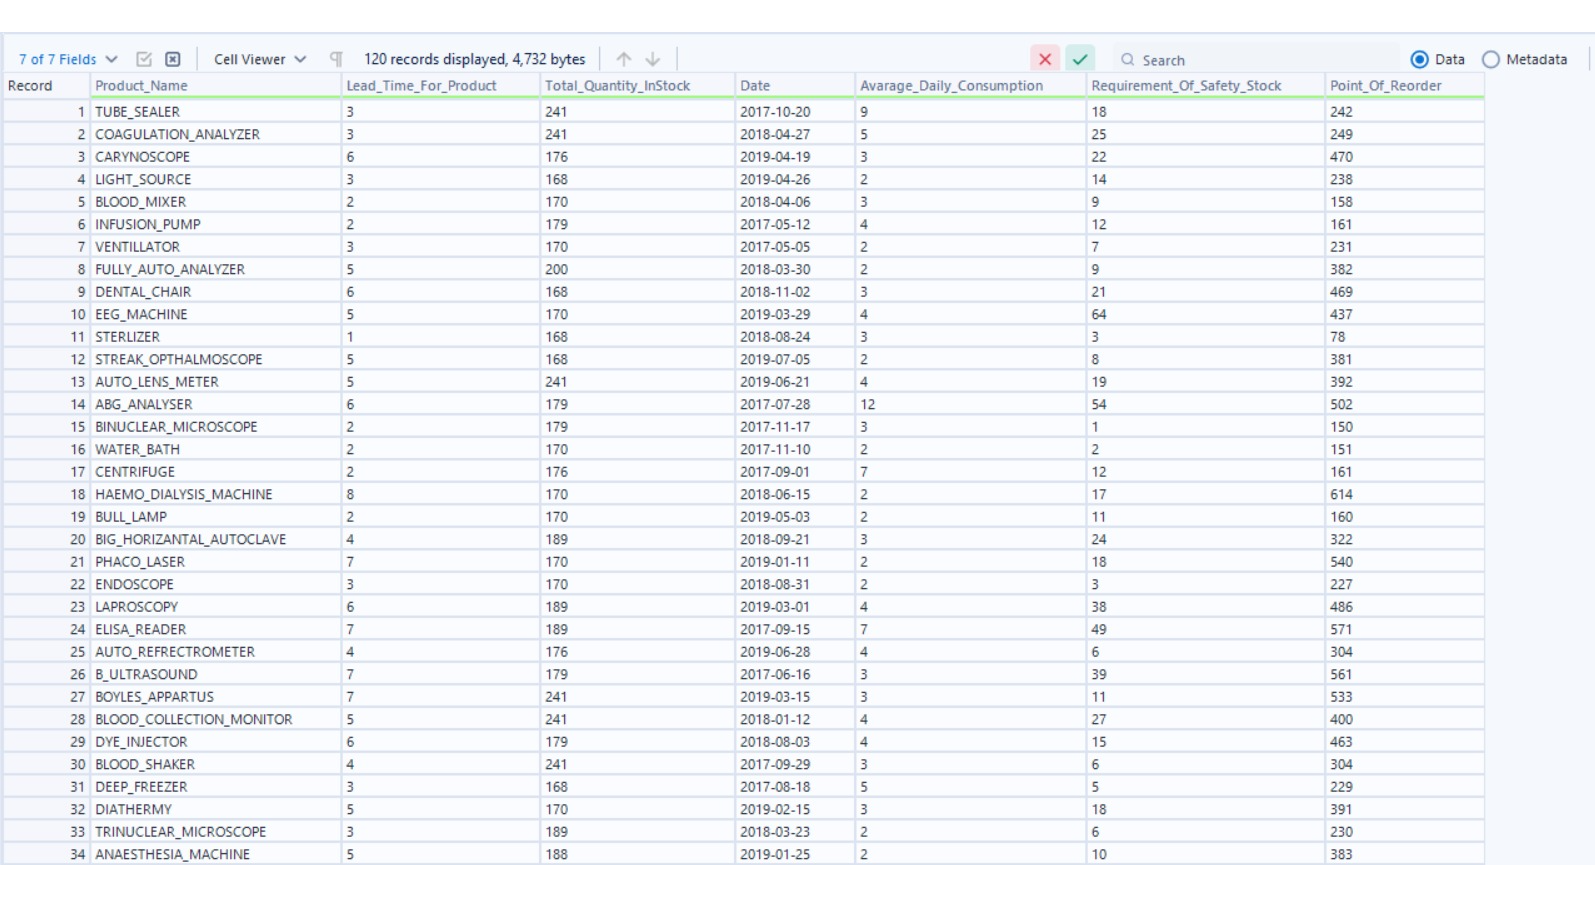Select the Metadata radio button
Screen dimensions: 1595x897
[1491, 60]
